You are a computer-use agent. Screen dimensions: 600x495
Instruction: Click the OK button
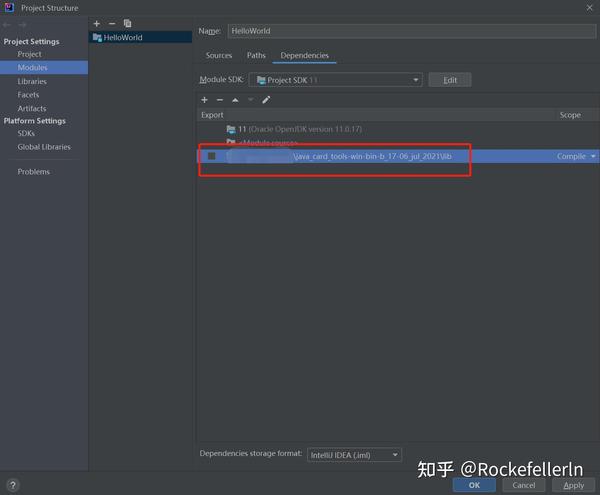474,485
